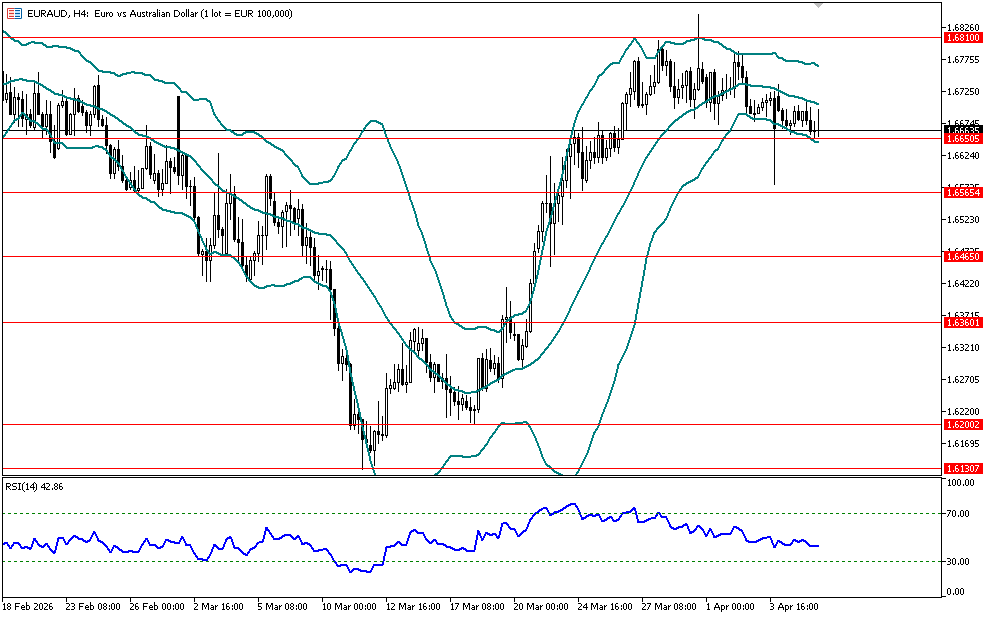Image resolution: width=994 pixels, height=618 pixels.
Task: Click the 1.63601 horizontal level label
Action: pos(962,322)
